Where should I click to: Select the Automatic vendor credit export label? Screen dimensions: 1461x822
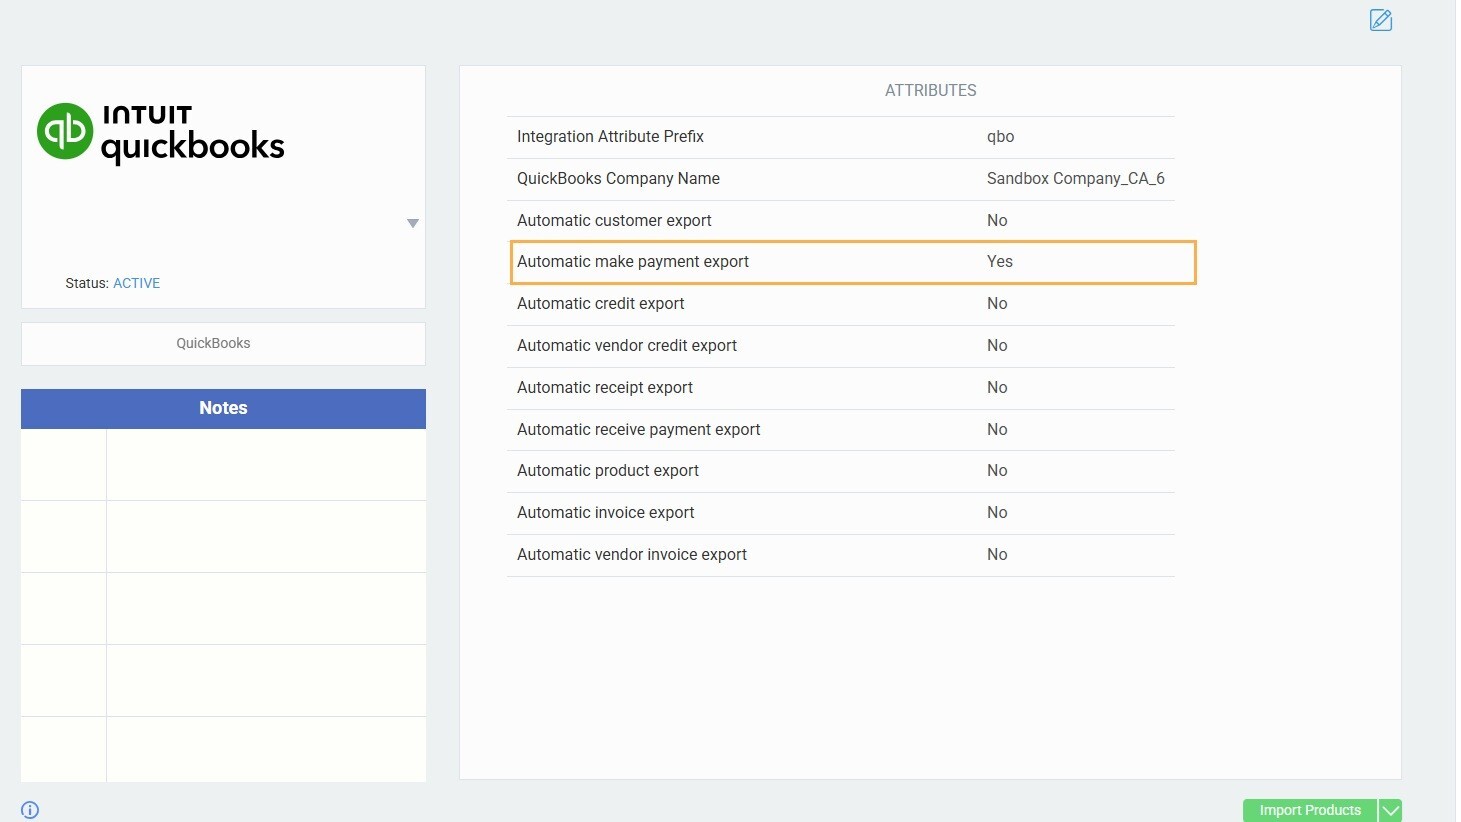point(626,345)
